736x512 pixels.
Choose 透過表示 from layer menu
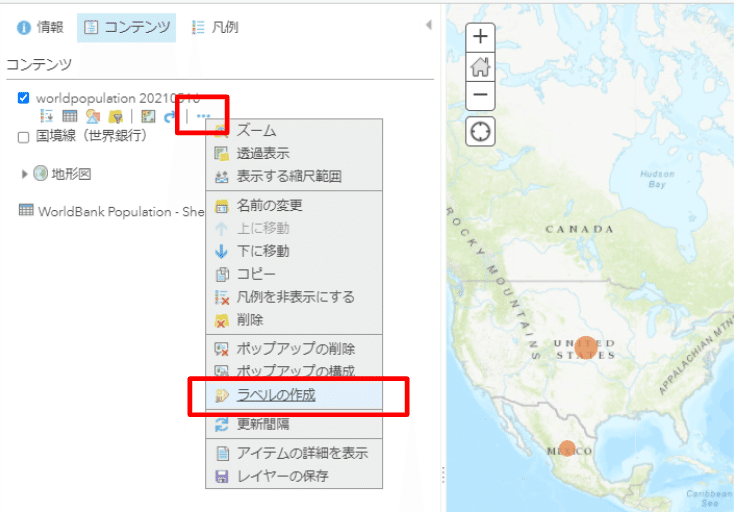pos(294,153)
